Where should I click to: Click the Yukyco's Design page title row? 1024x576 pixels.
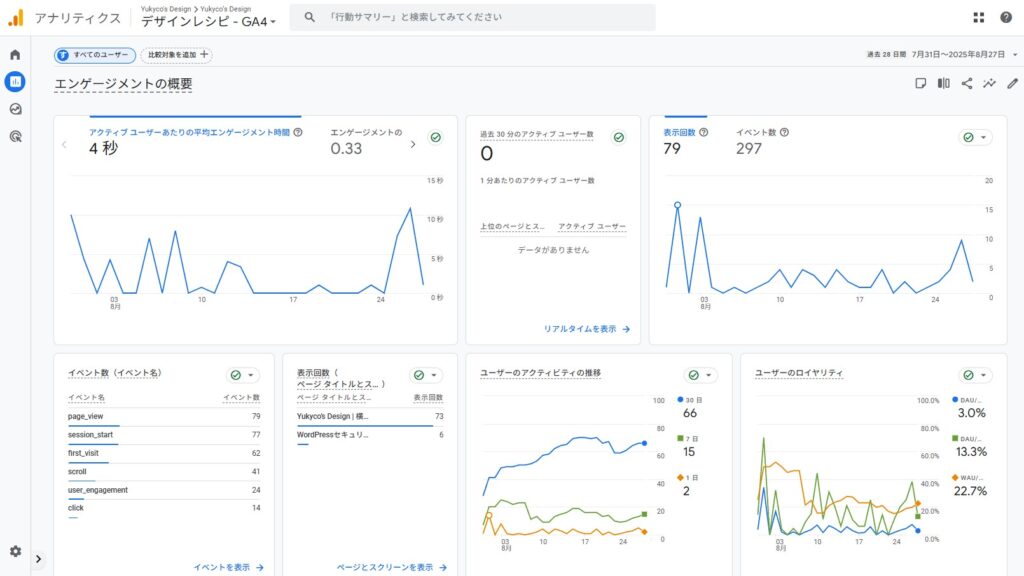click(x=370, y=417)
